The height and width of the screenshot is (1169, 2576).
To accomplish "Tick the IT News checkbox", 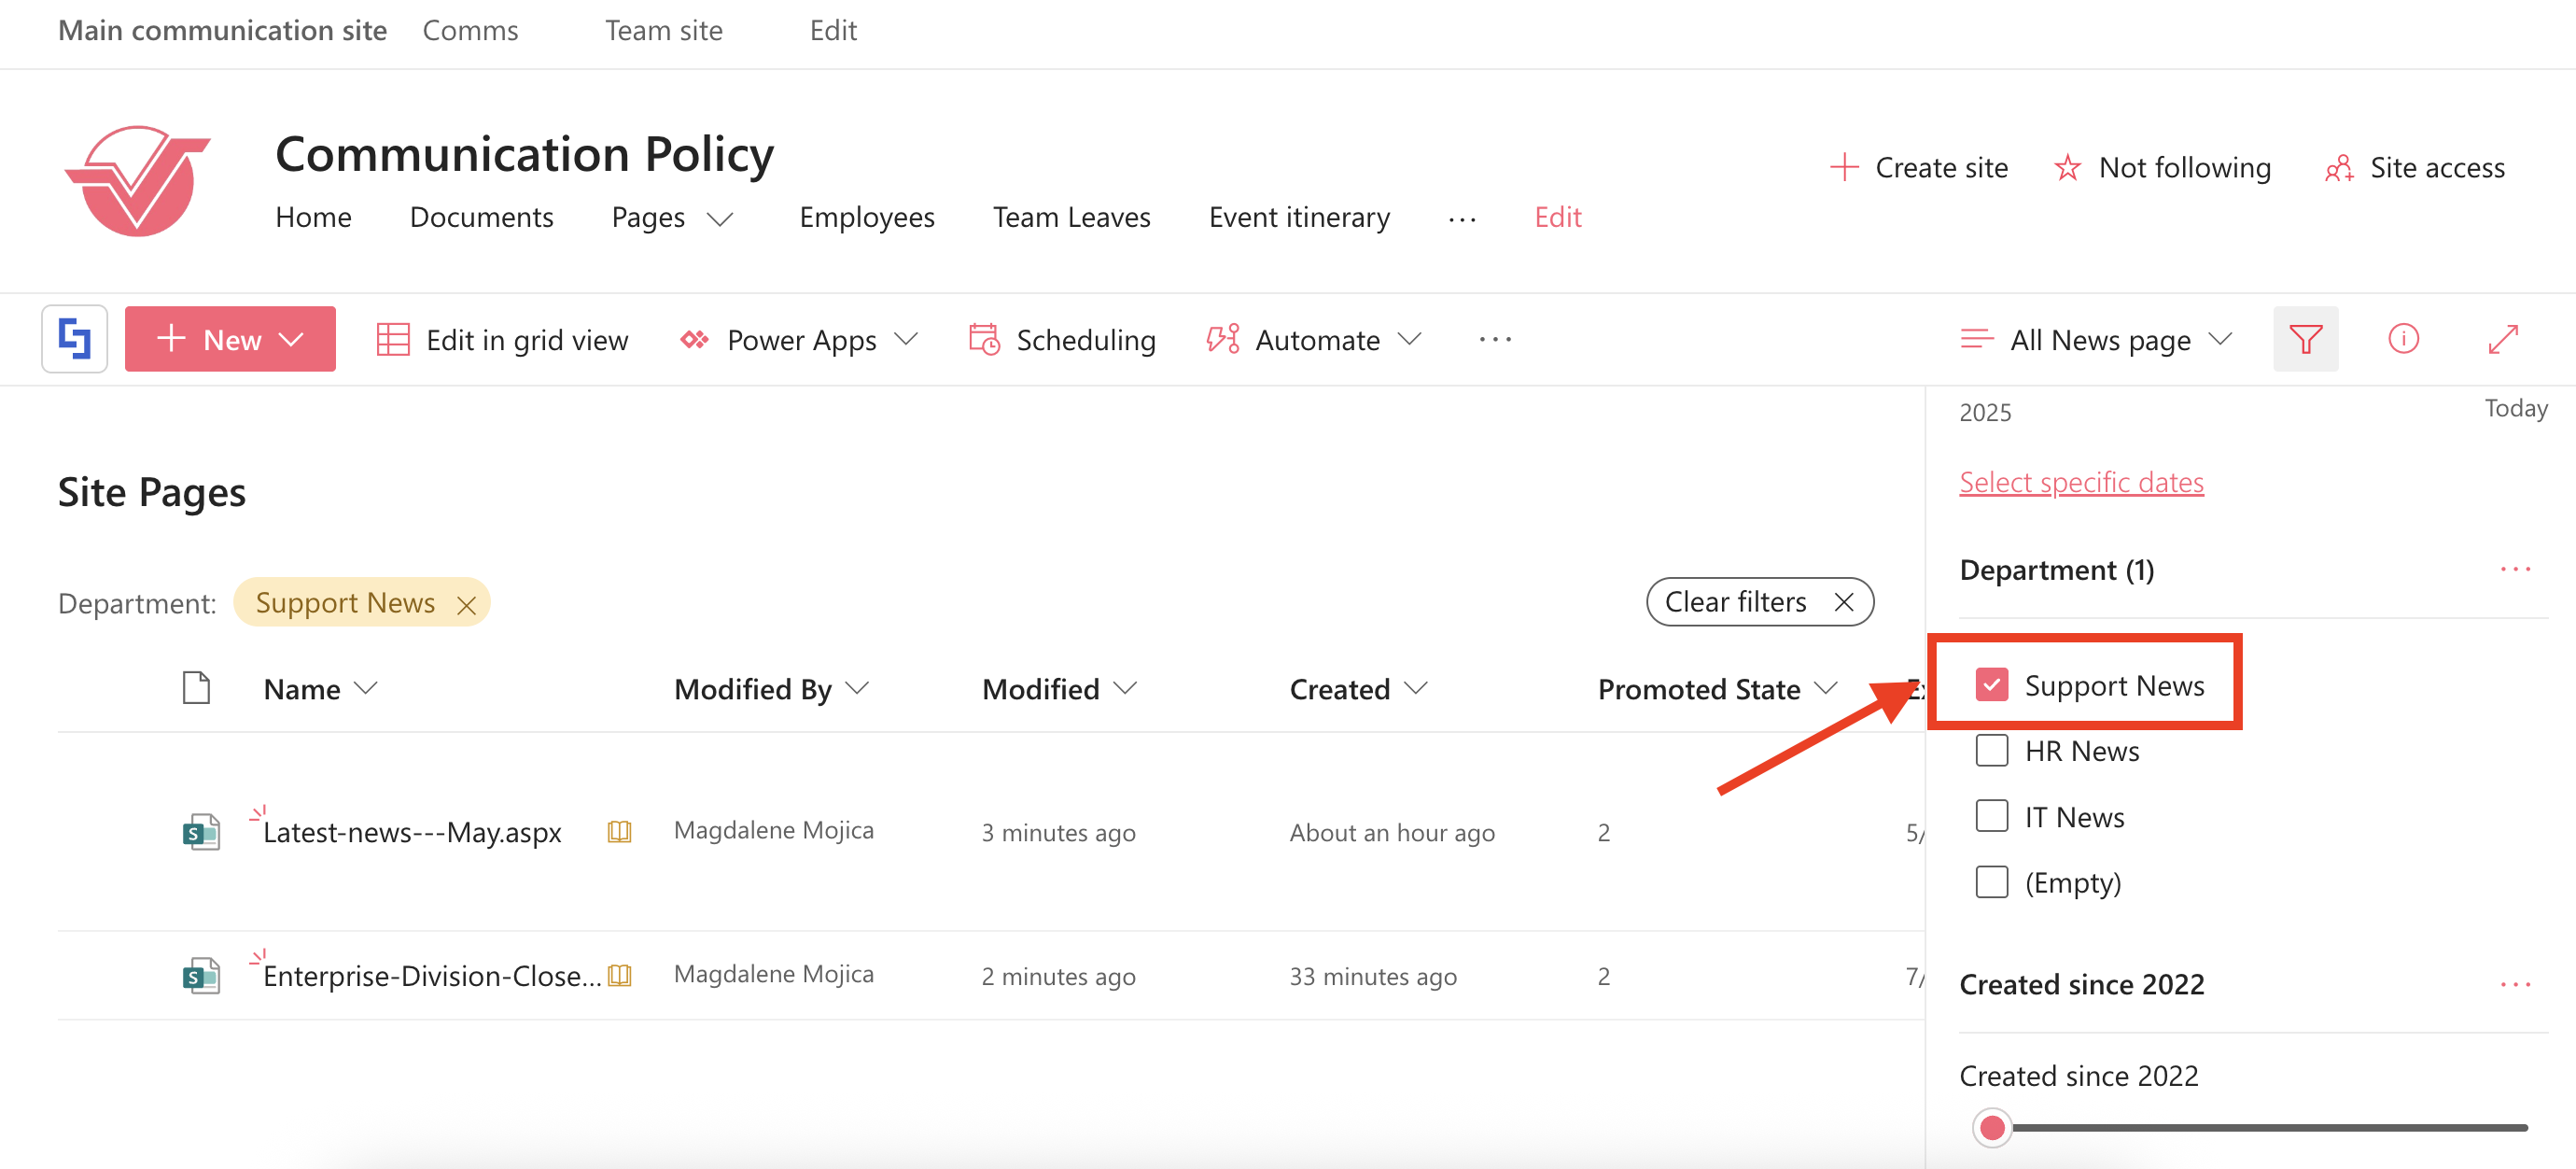I will coord(1991,816).
